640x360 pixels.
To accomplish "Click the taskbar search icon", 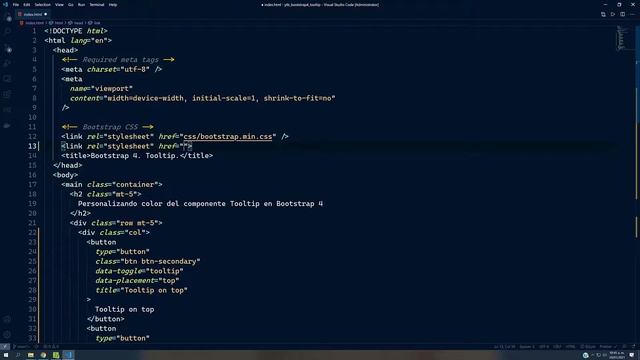I will click(x=18, y=355).
